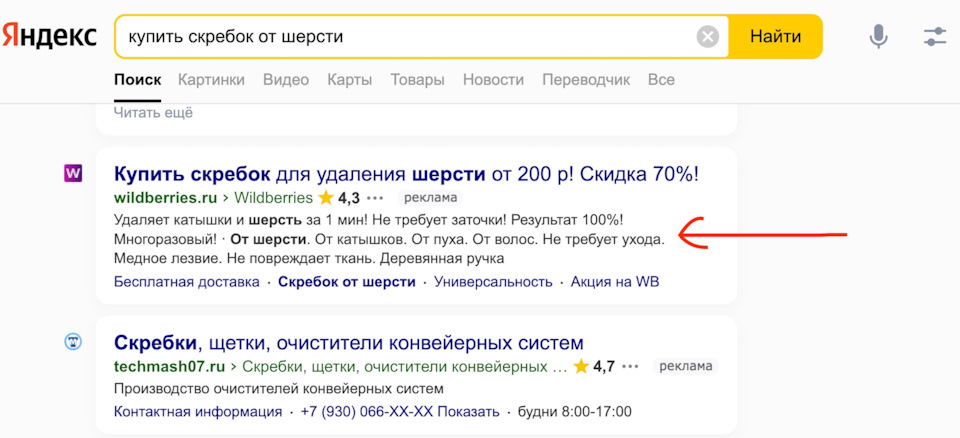
Task: Open the Контактная информация link
Action: pyautogui.click(x=198, y=411)
